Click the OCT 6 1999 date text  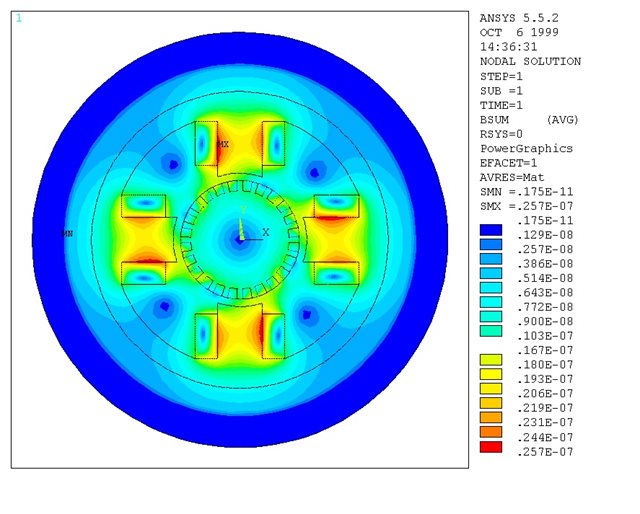(519, 32)
